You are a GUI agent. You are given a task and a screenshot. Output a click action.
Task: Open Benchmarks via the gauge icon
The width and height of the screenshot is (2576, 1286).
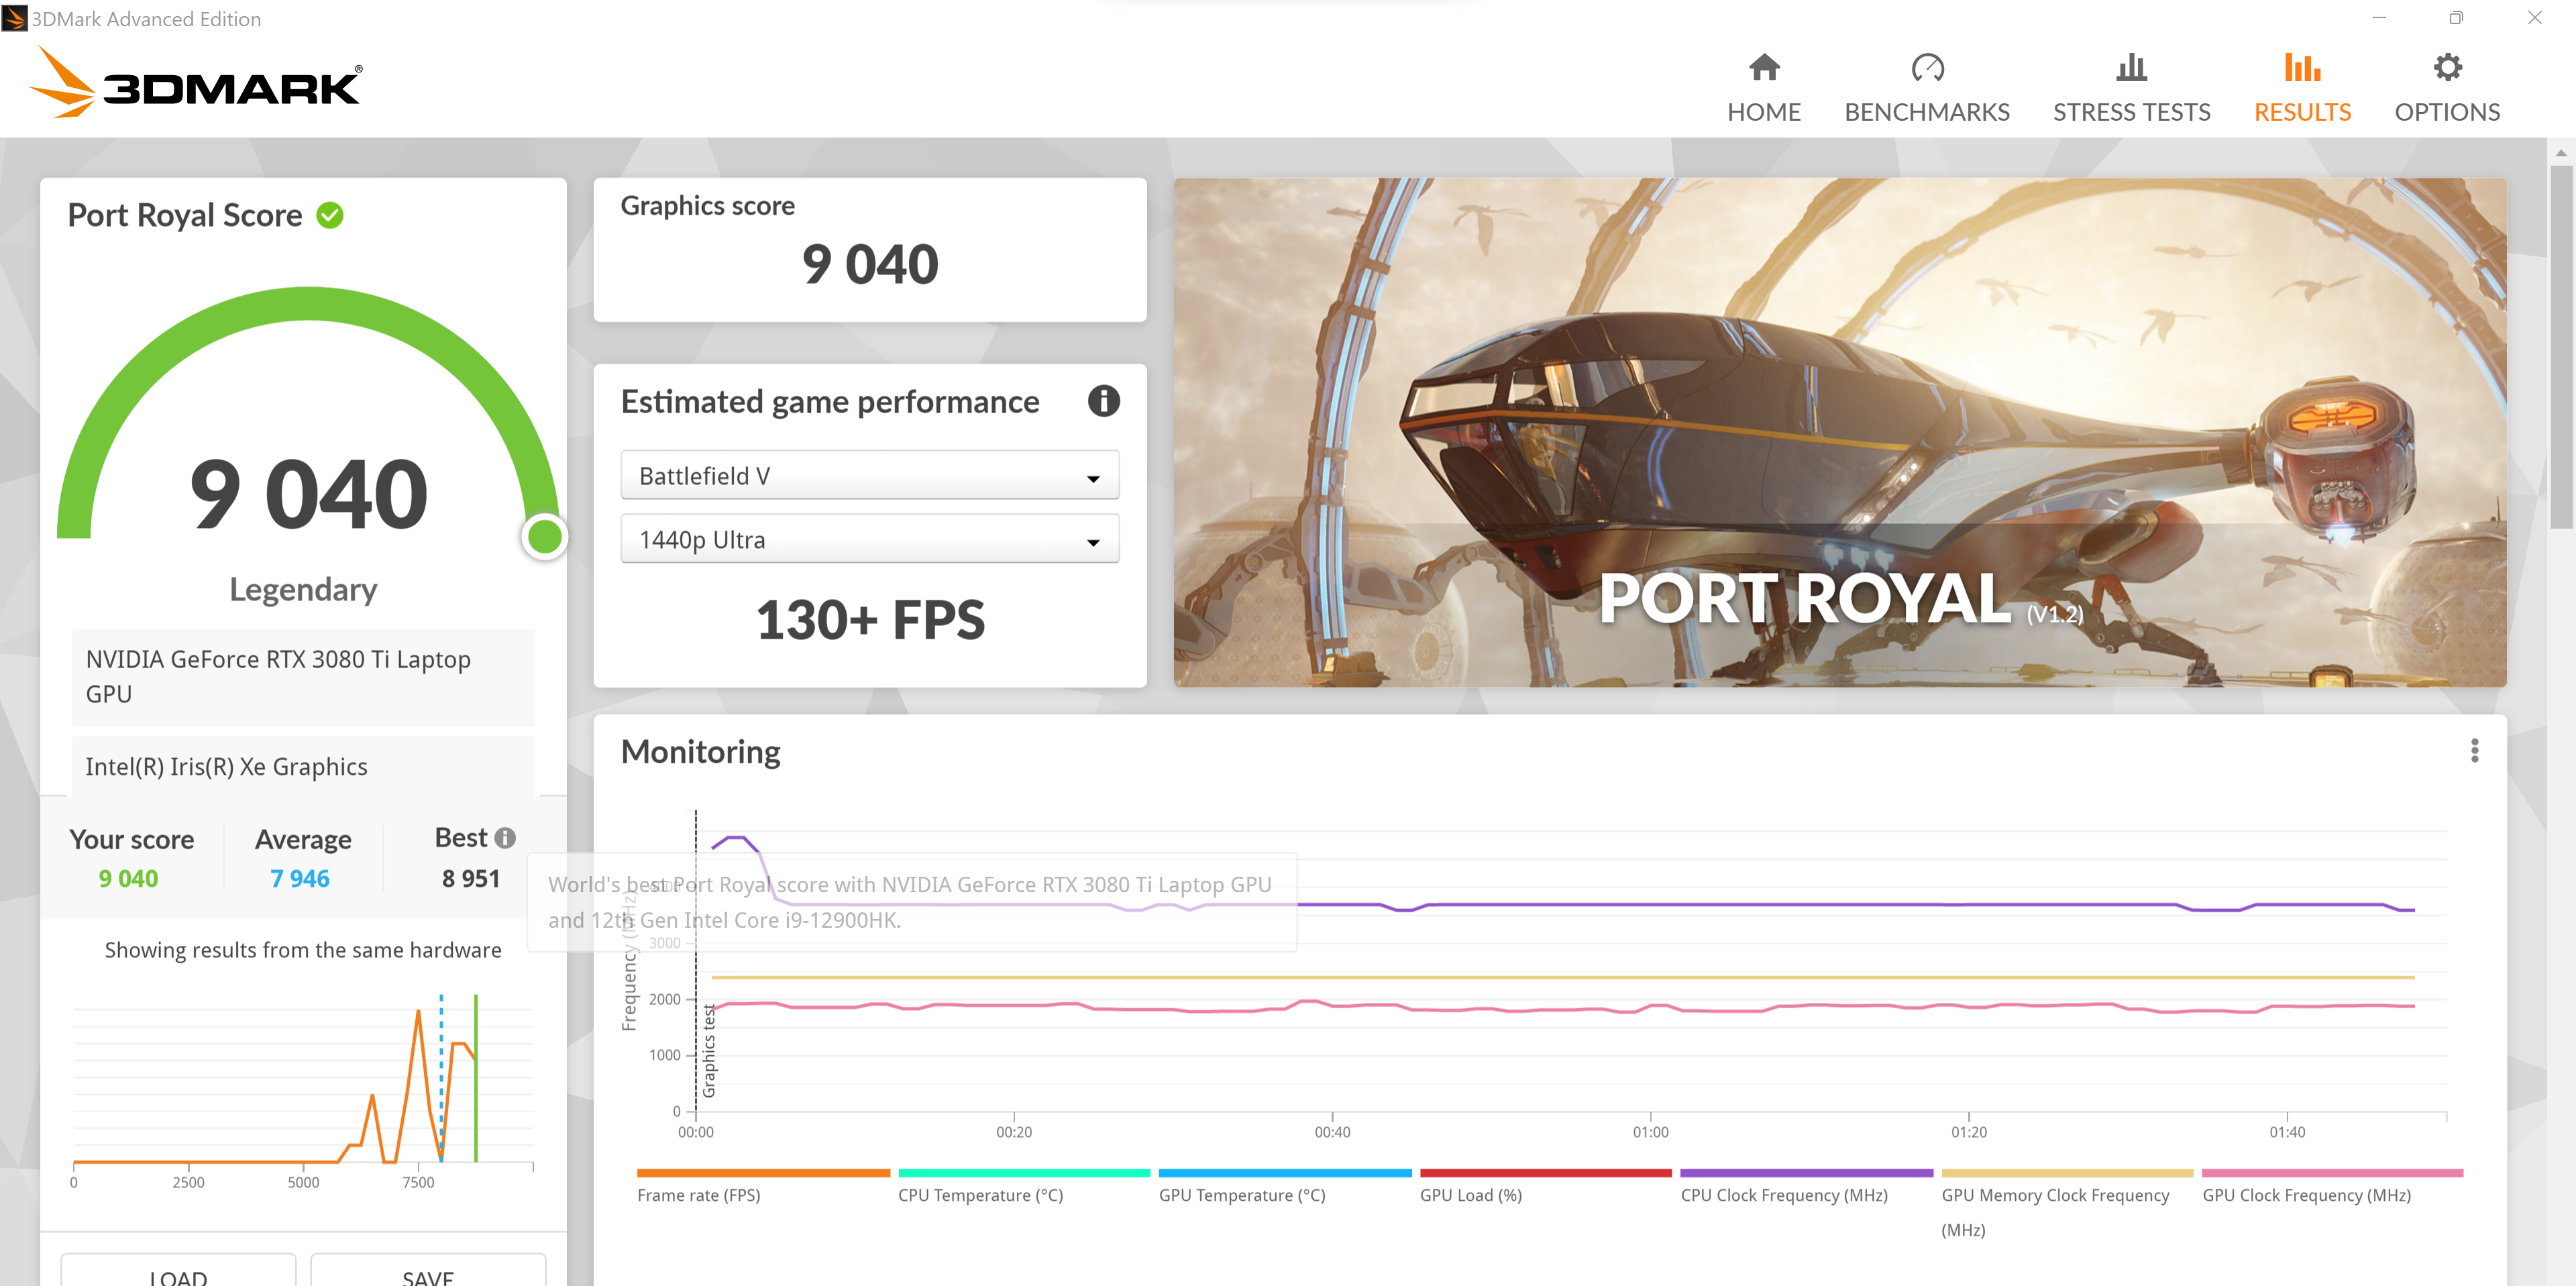coord(1926,67)
